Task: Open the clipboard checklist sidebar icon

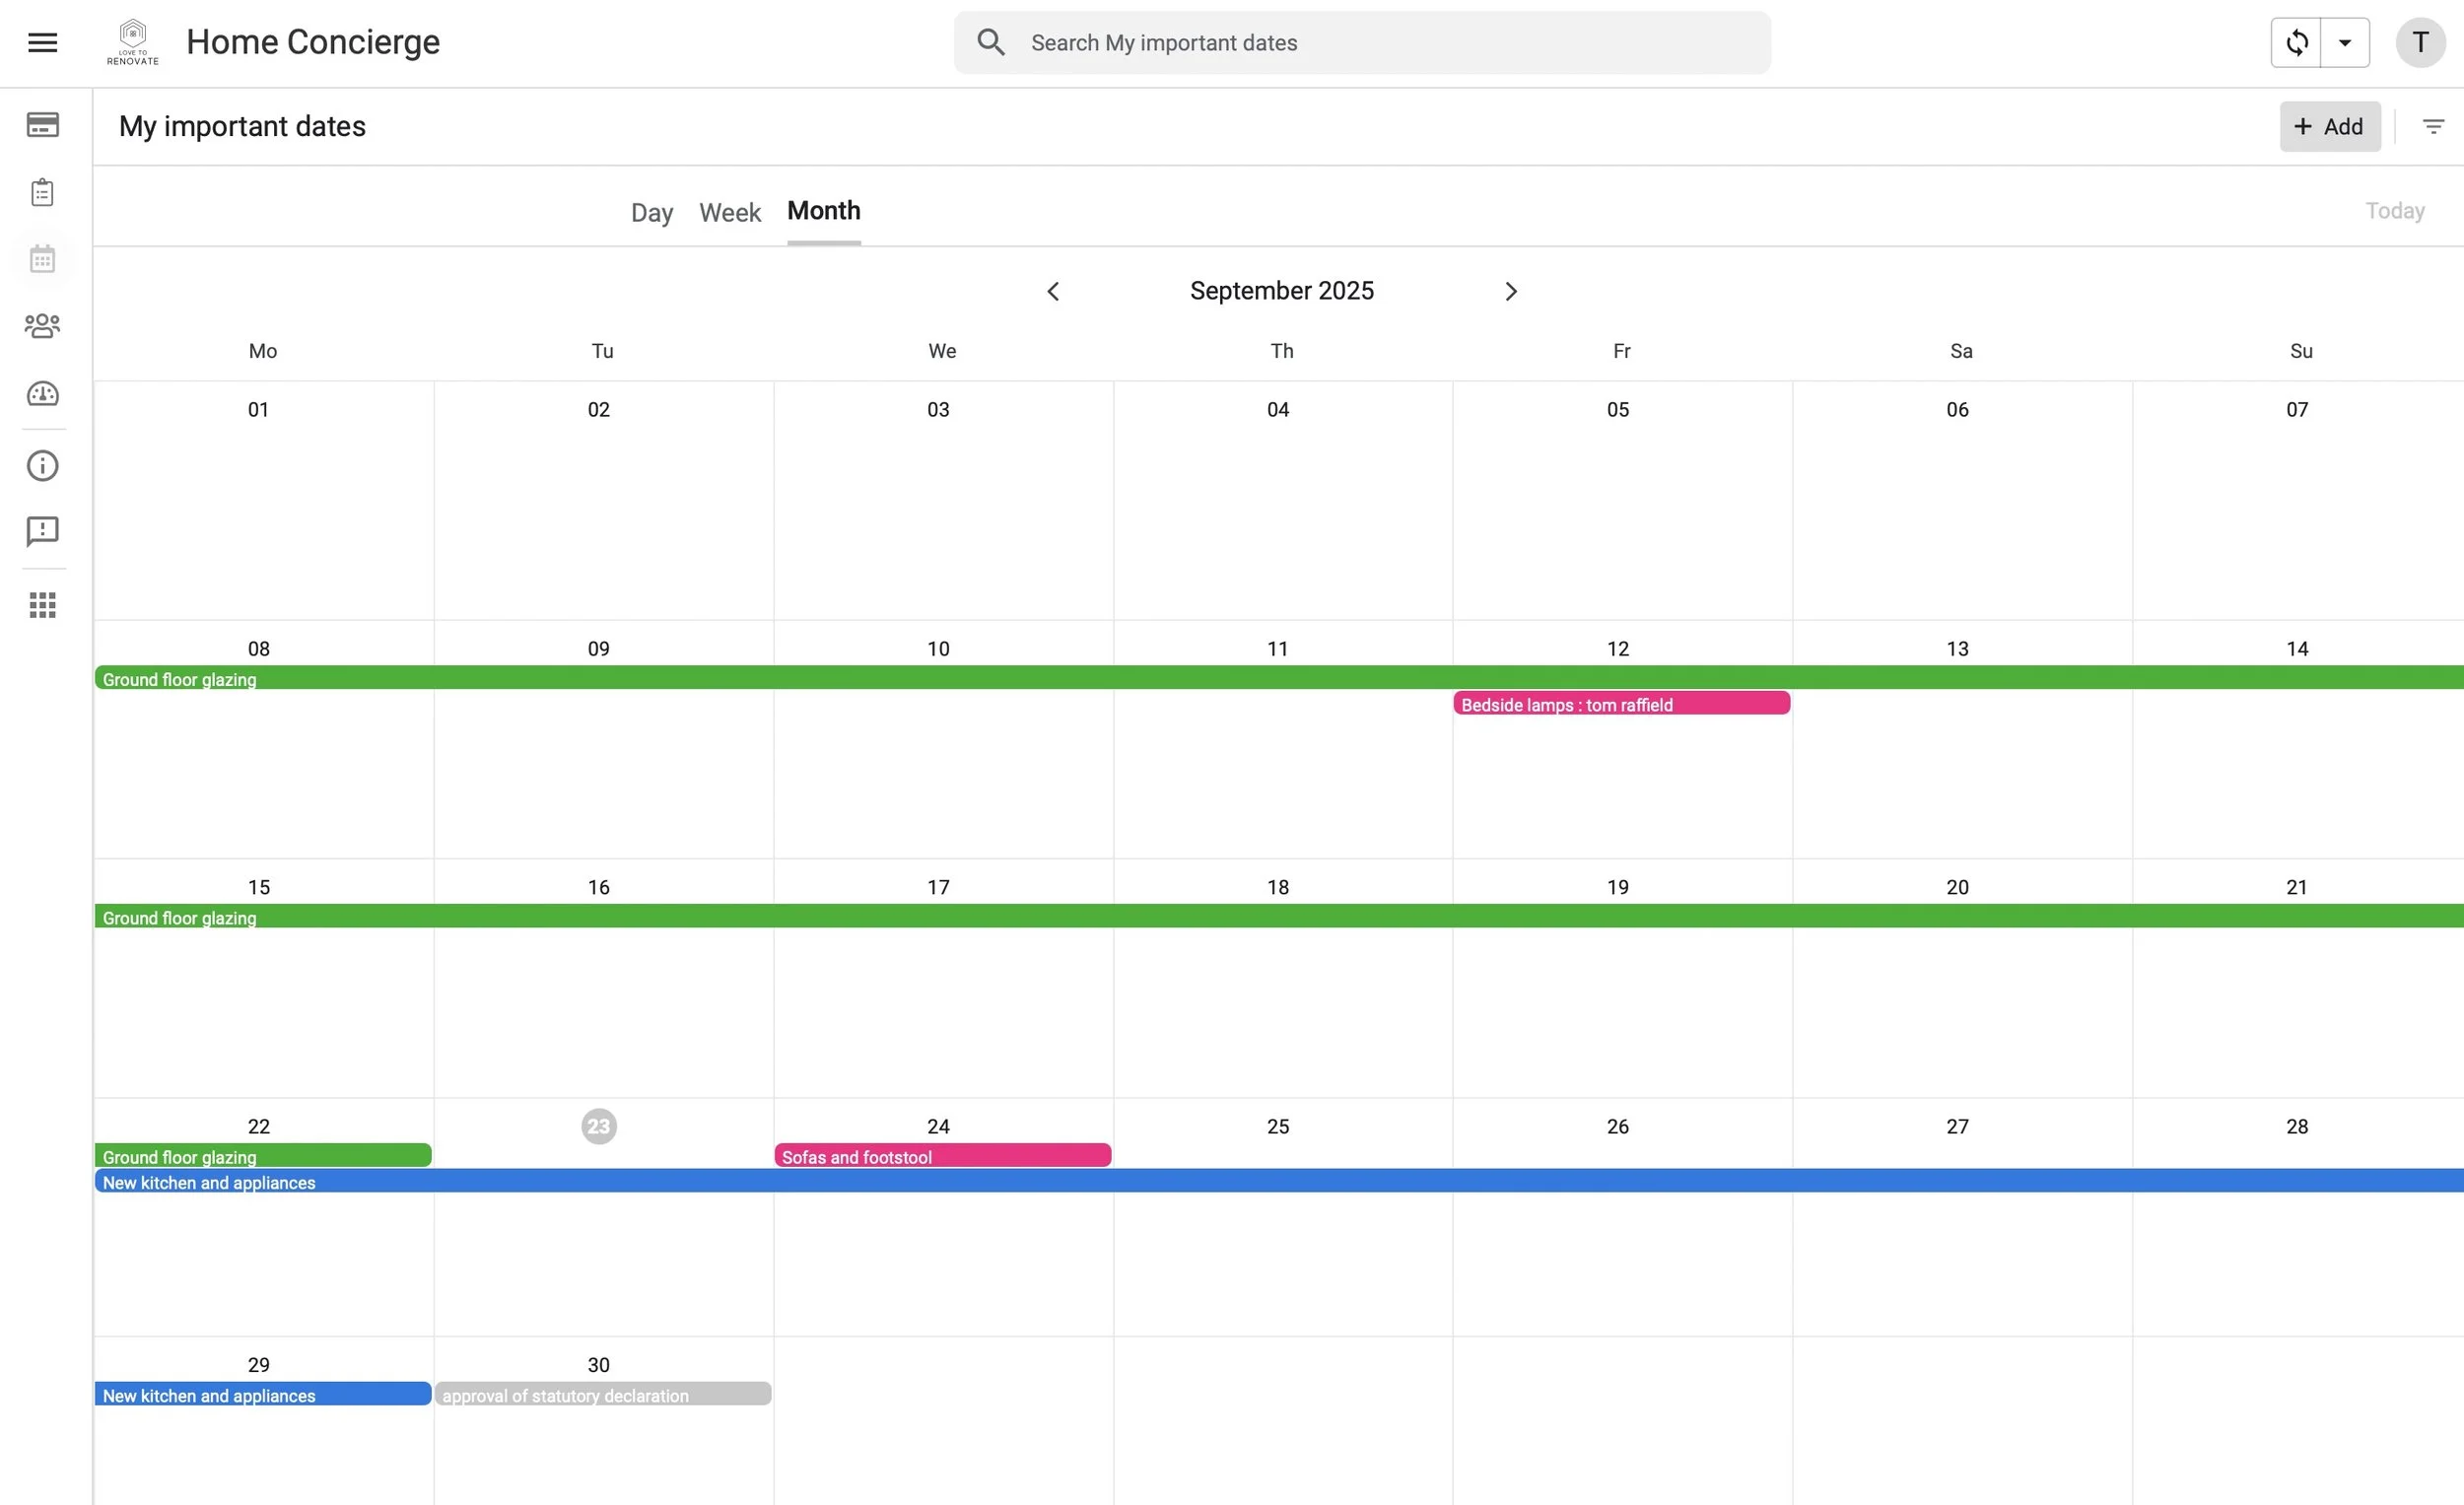Action: click(x=42, y=192)
